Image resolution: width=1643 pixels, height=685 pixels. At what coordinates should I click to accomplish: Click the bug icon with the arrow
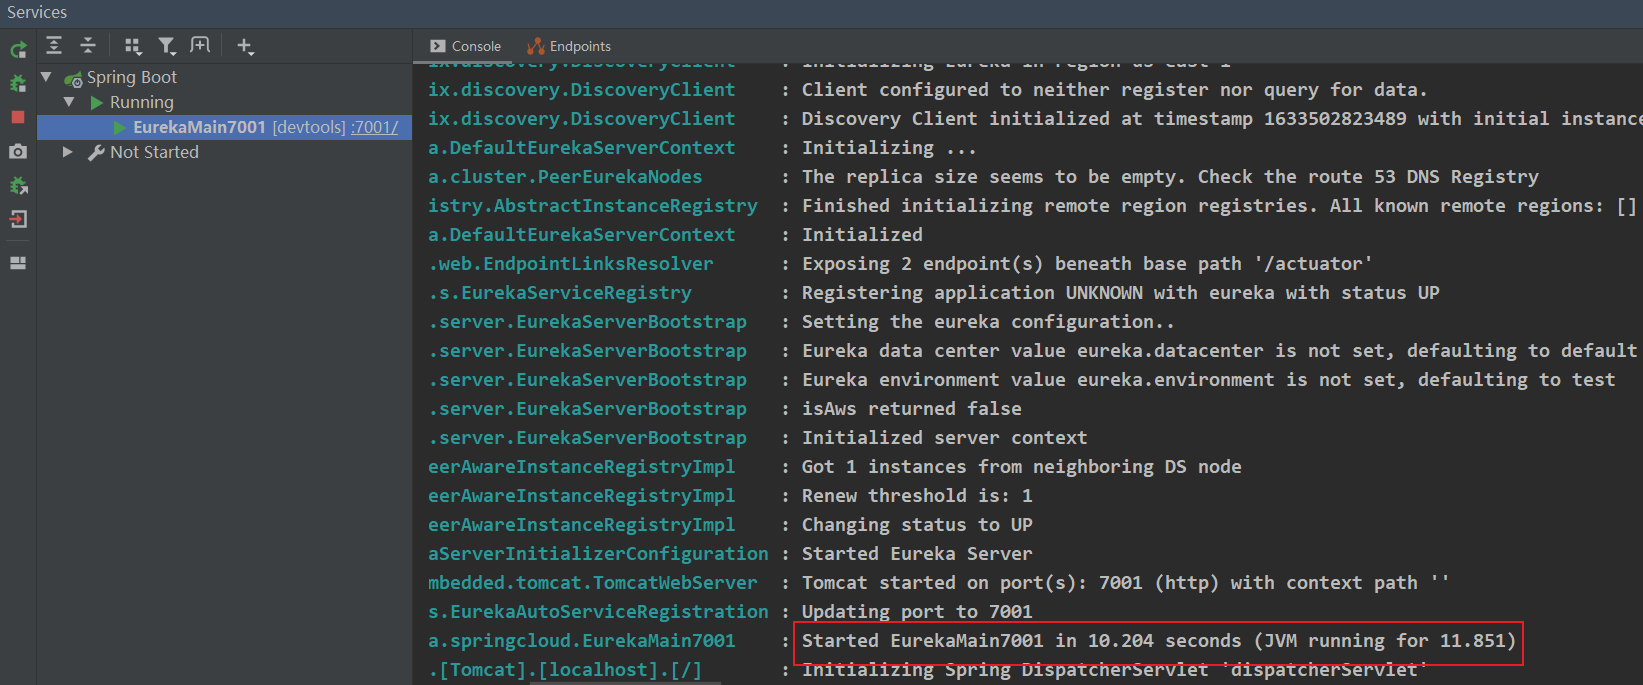pos(18,186)
